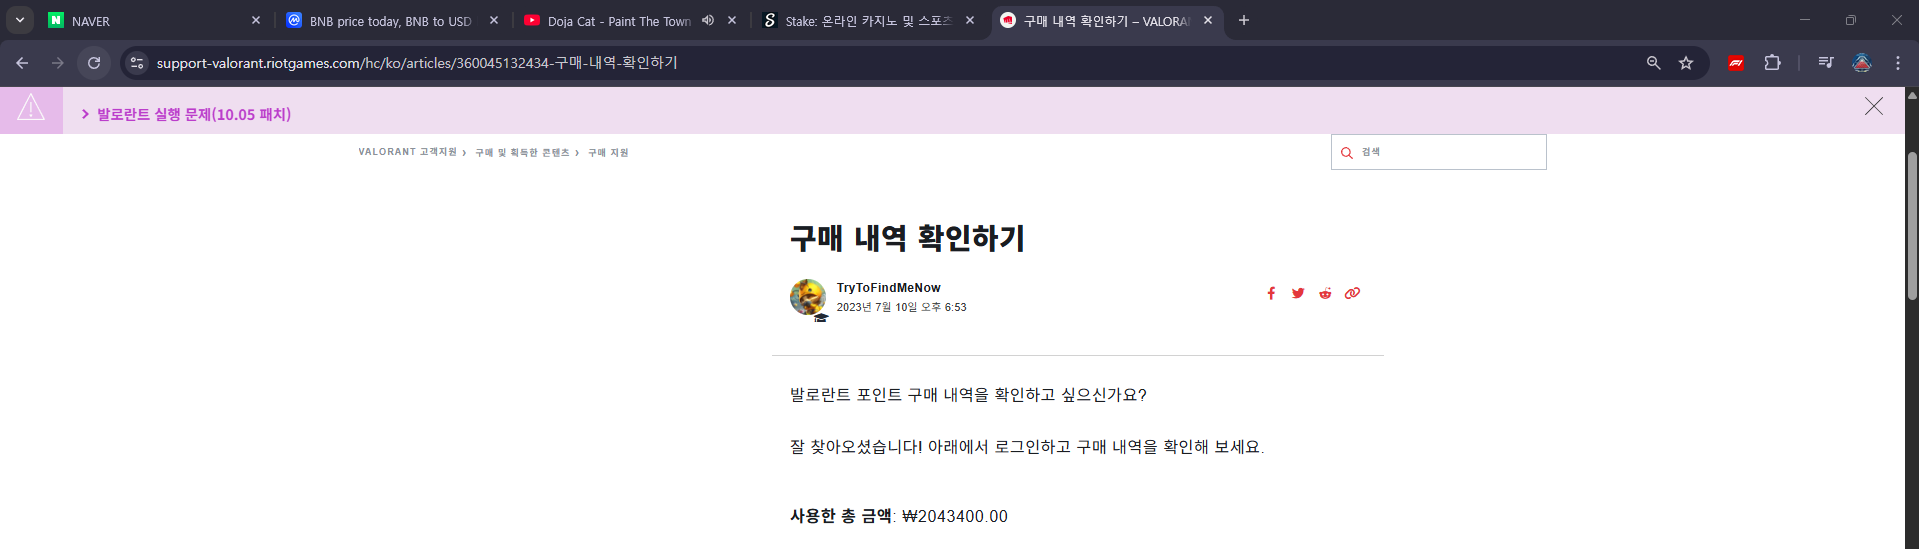Switch to the NAVER tab
This screenshot has height=549, width=1919.
tap(150, 20)
